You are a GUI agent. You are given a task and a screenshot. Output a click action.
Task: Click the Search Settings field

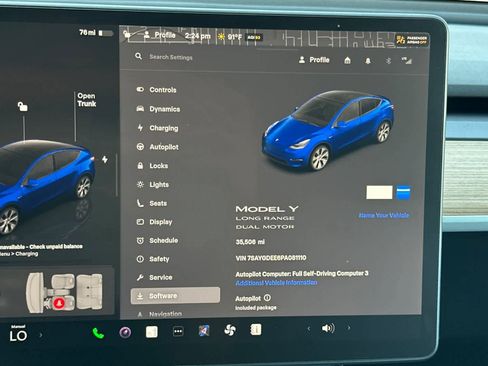point(171,57)
